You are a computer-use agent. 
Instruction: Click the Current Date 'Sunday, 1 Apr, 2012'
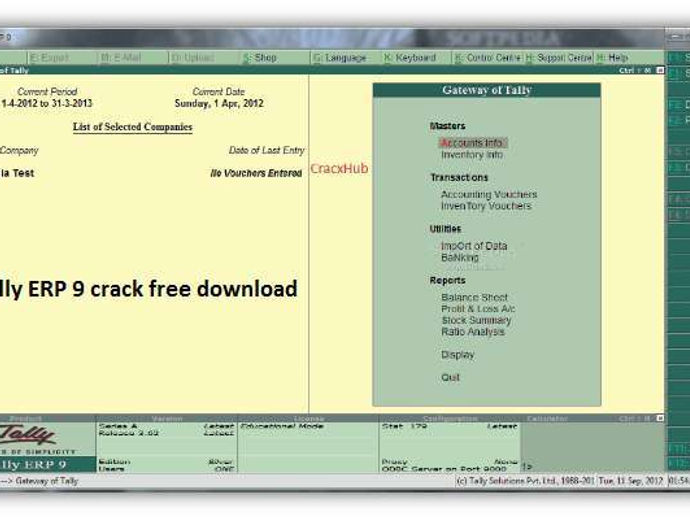point(219,104)
